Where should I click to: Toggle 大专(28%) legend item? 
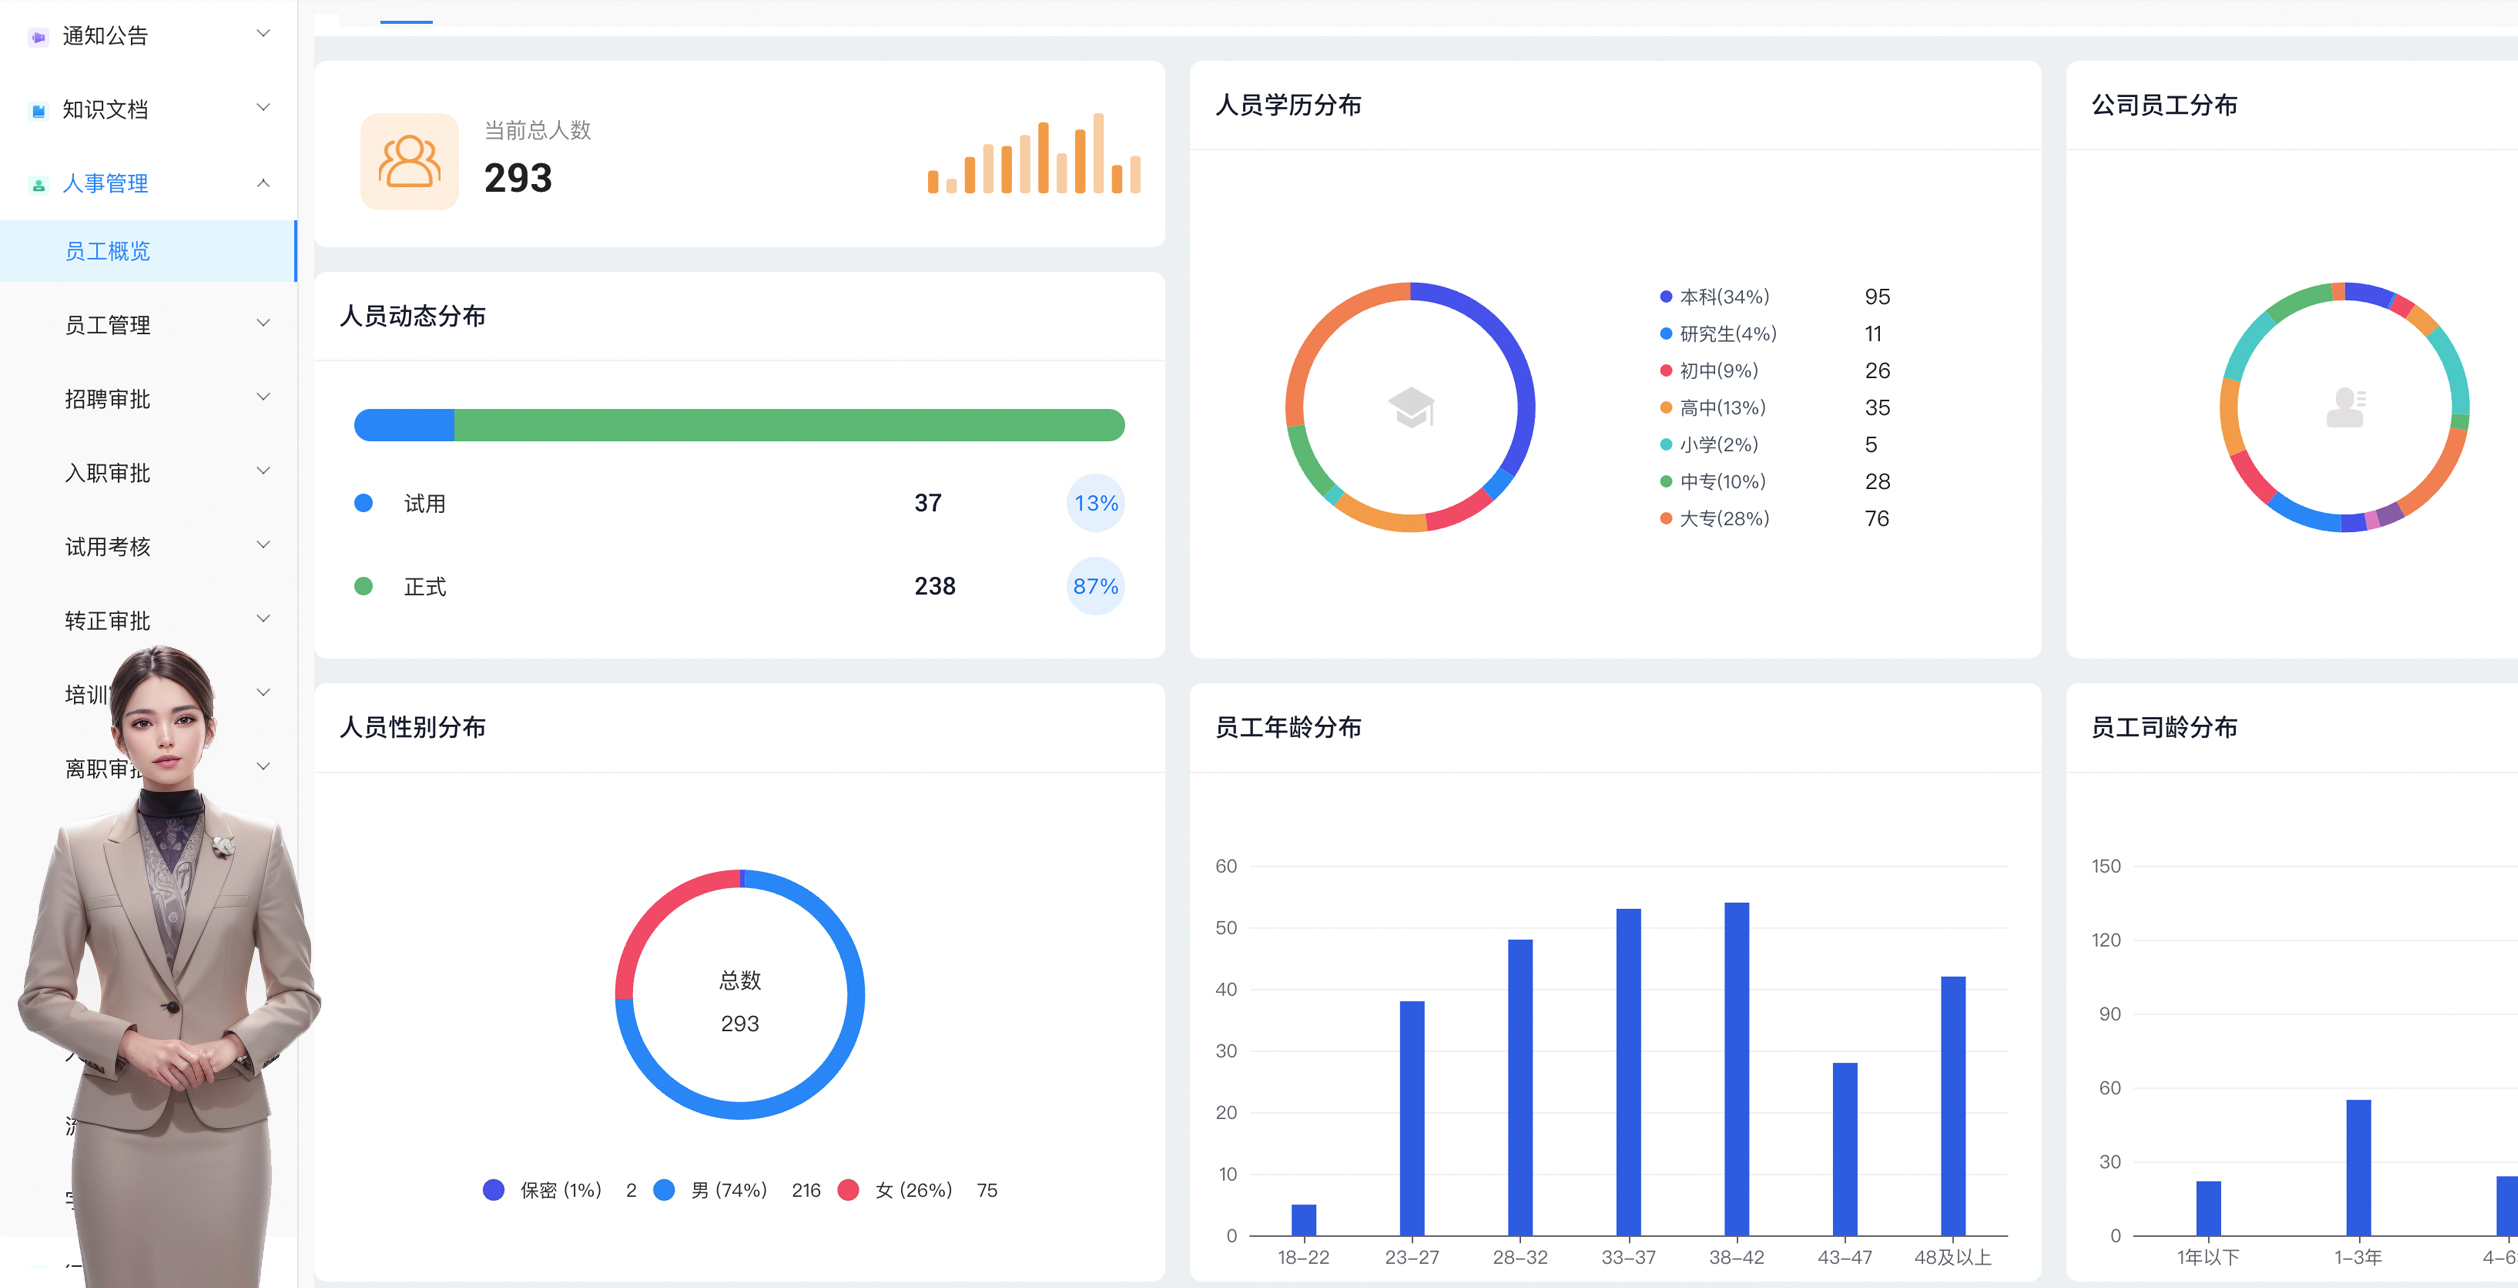[1715, 519]
